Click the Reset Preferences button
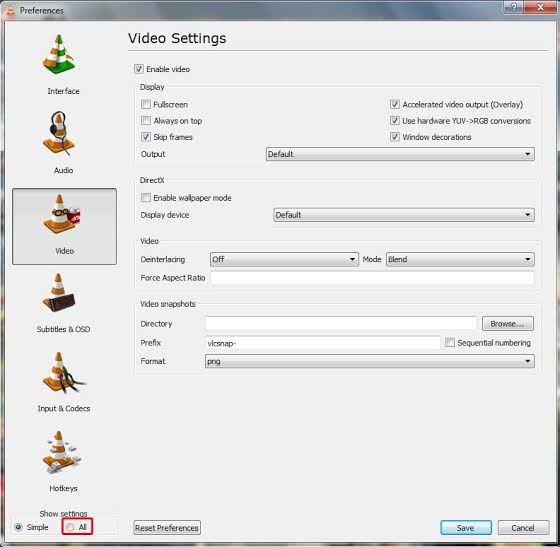Viewport: 560px width, 547px height. [167, 528]
